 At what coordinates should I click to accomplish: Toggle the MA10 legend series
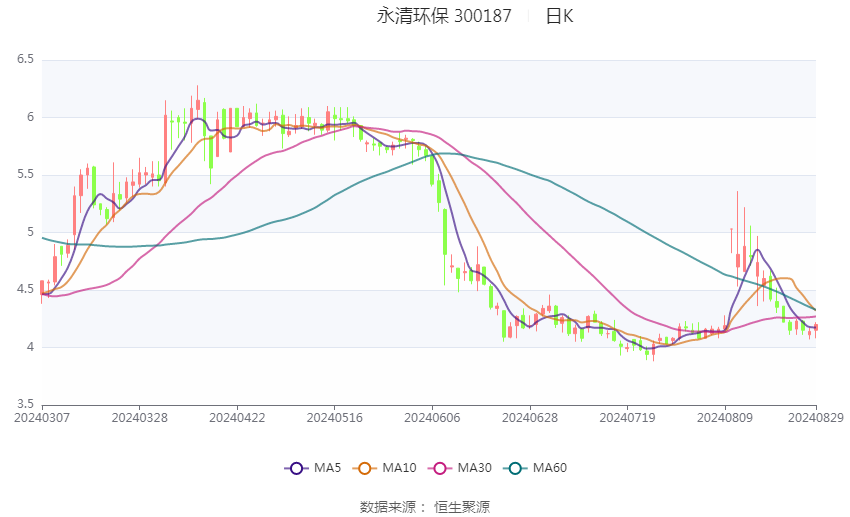point(384,468)
